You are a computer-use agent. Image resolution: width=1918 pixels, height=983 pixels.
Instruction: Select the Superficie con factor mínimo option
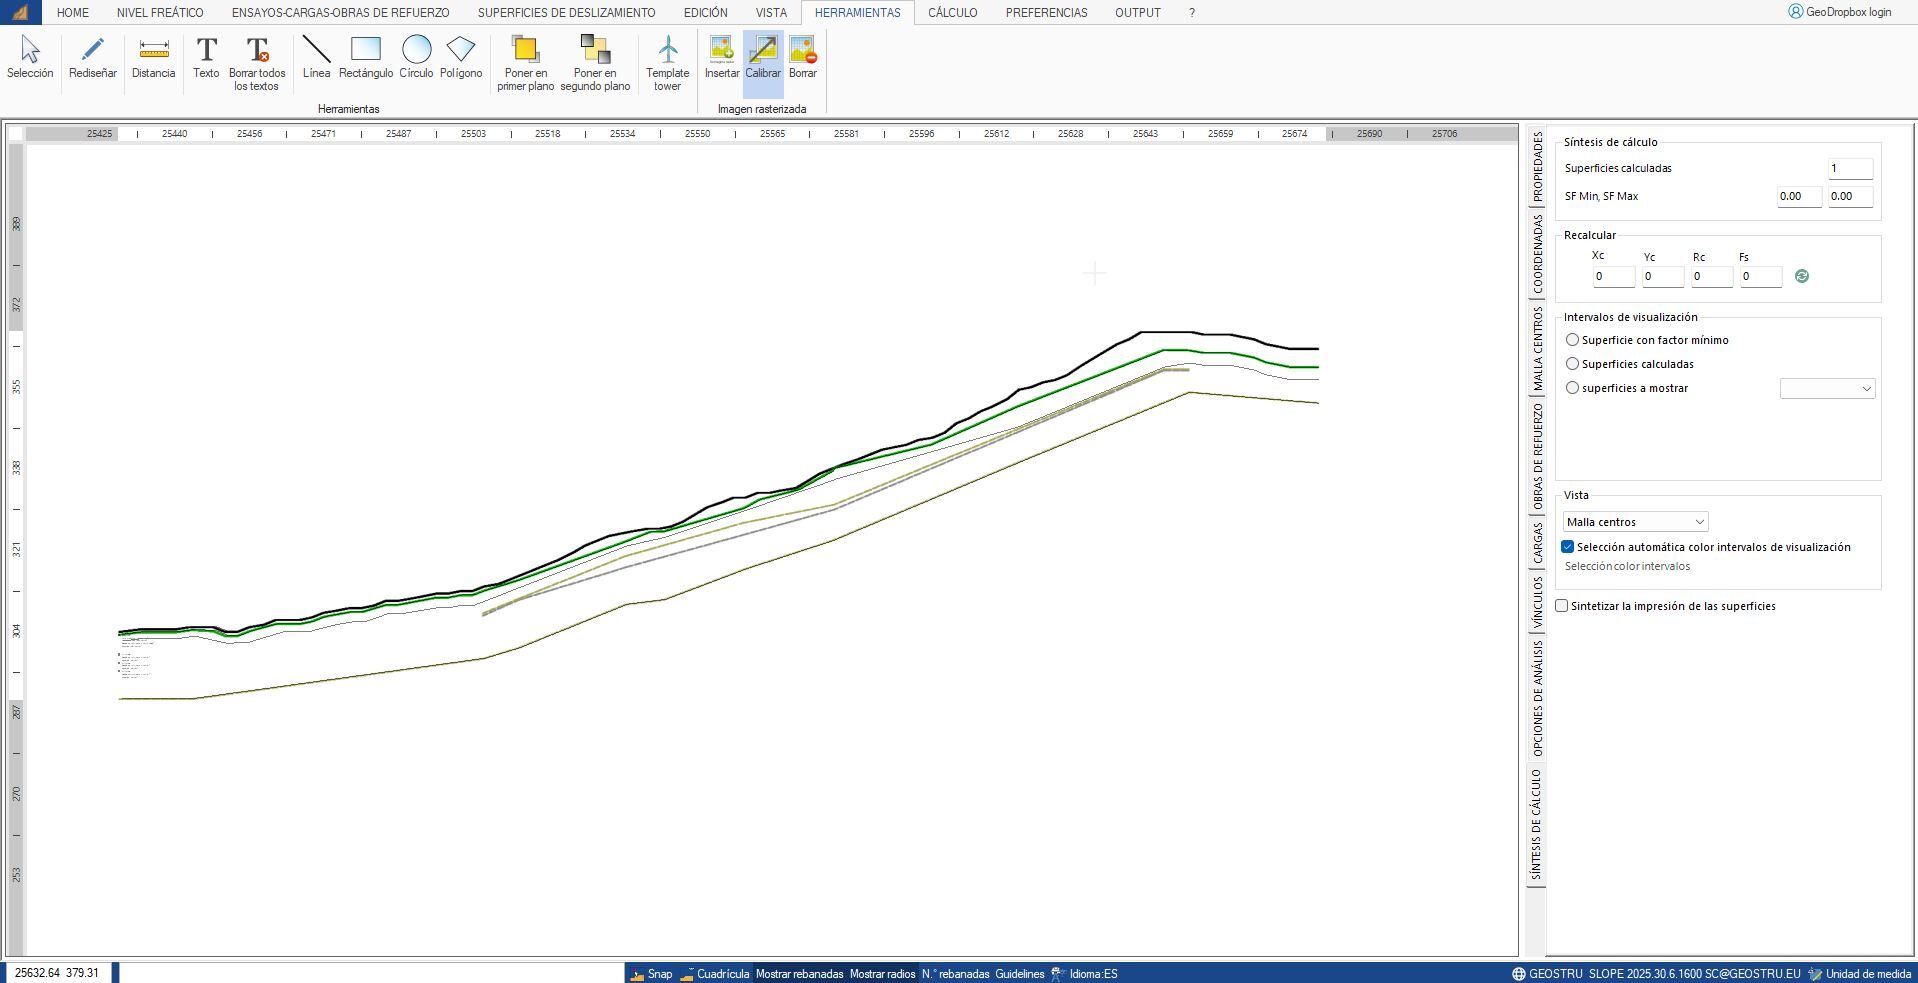tap(1572, 340)
